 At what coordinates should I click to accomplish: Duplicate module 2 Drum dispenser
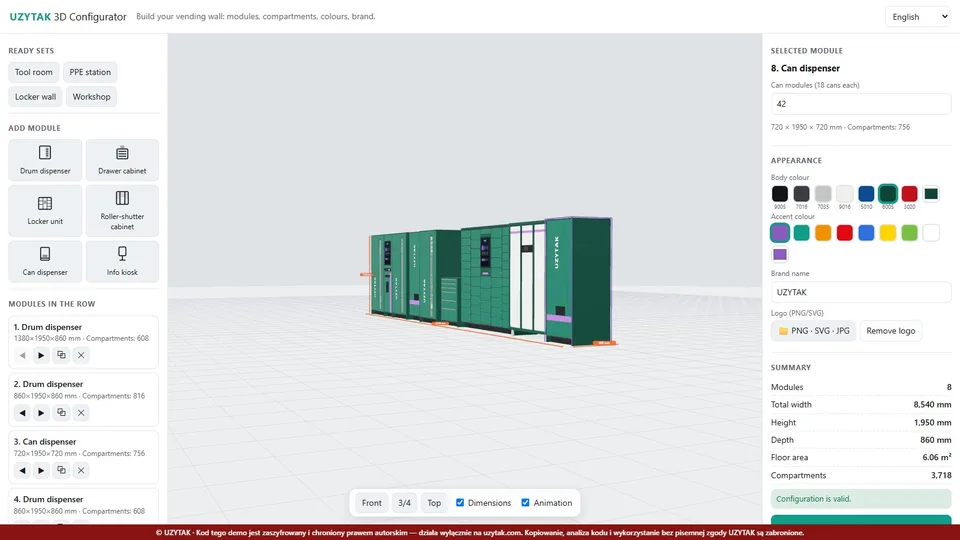tap(61, 413)
